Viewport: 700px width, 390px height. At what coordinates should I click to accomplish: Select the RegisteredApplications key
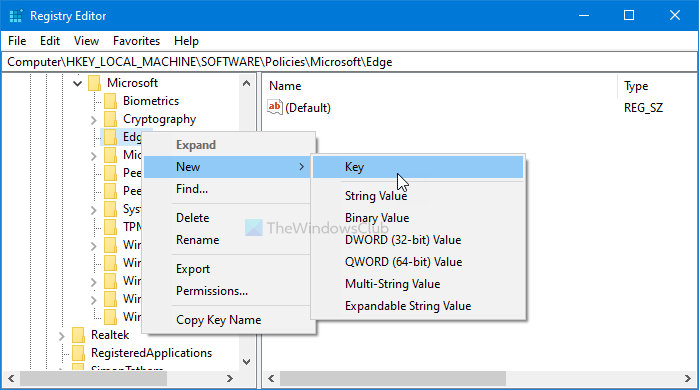point(151,353)
